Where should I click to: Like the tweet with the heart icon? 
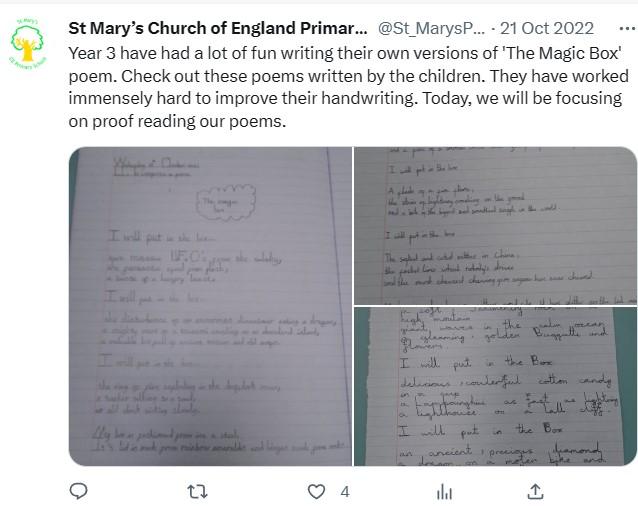click(x=317, y=491)
